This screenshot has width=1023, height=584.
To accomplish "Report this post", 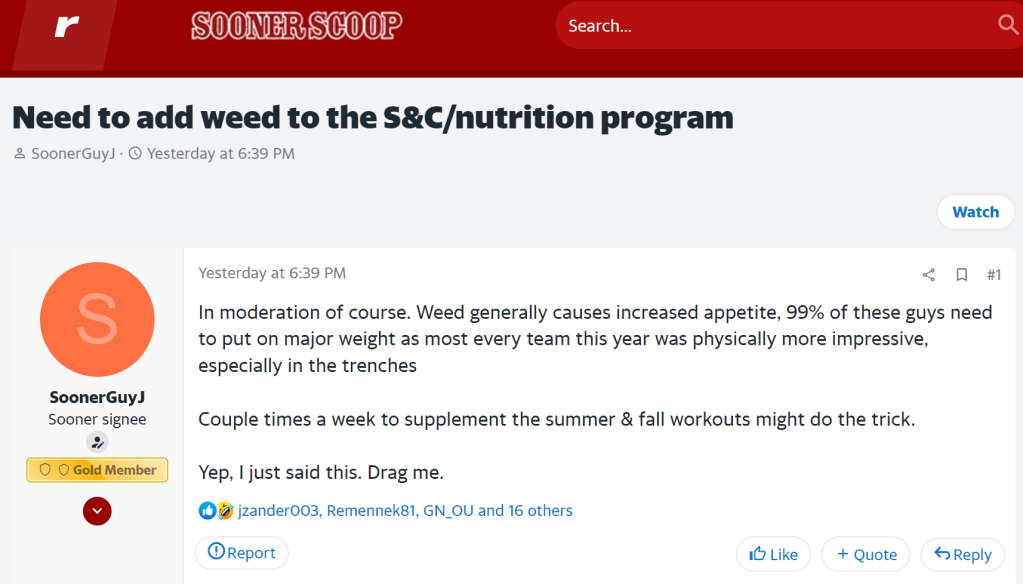I will click(241, 553).
